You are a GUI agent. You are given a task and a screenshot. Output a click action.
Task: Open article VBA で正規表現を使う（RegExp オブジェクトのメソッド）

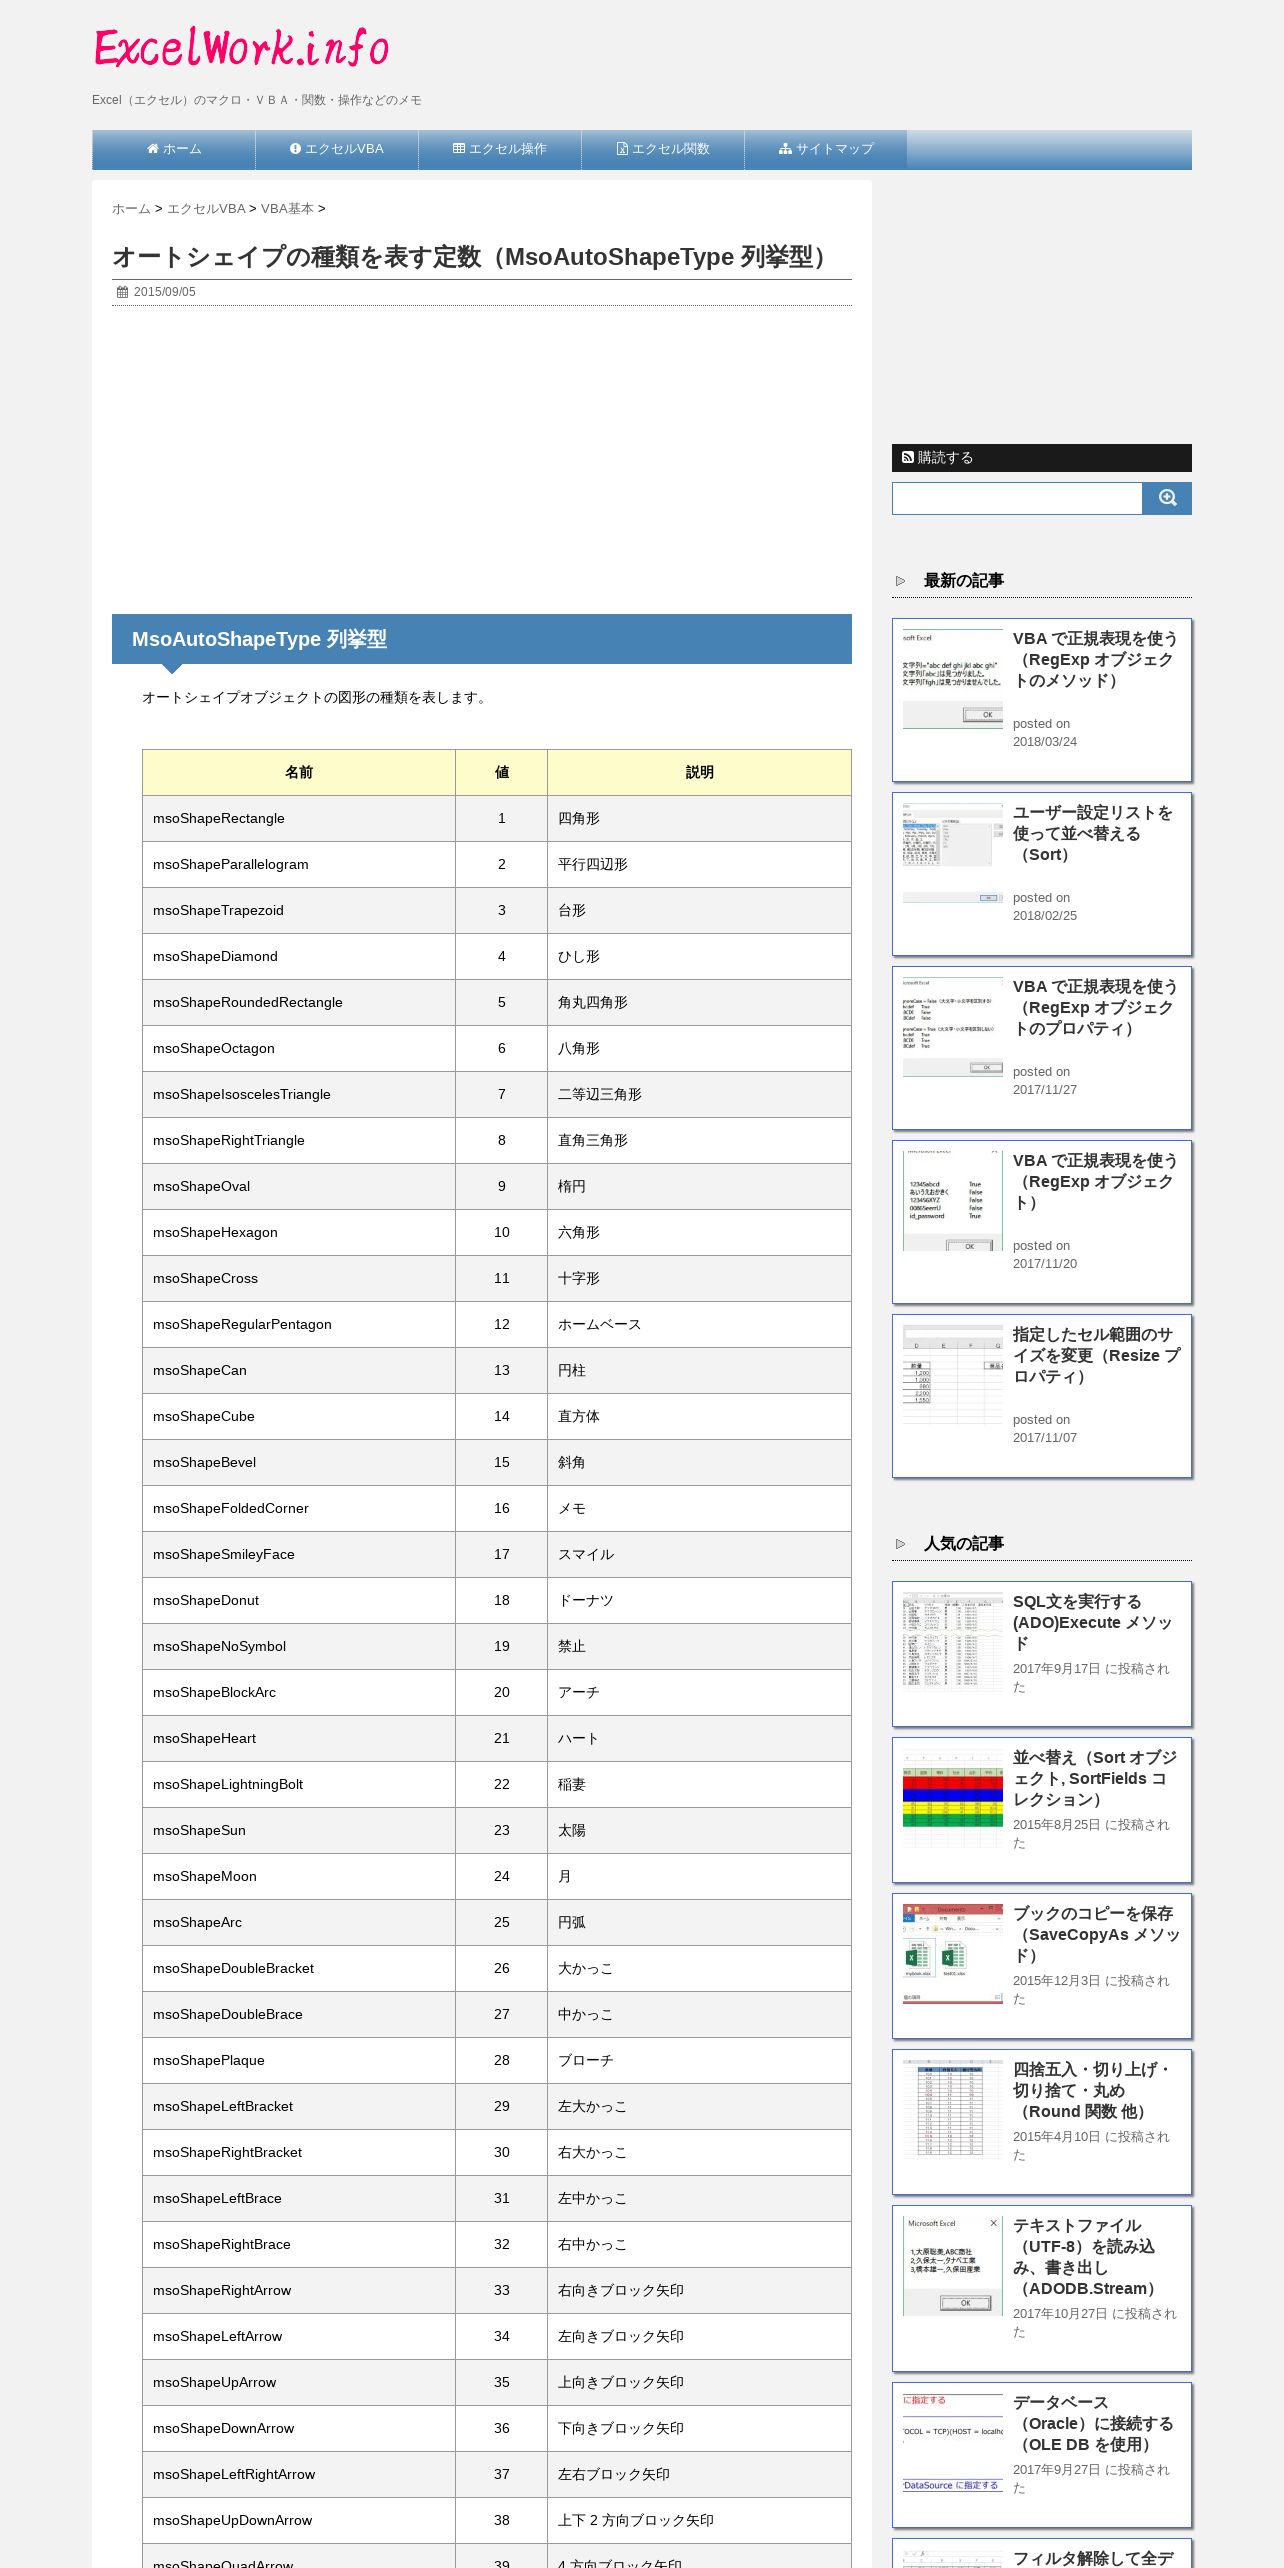click(x=1095, y=659)
